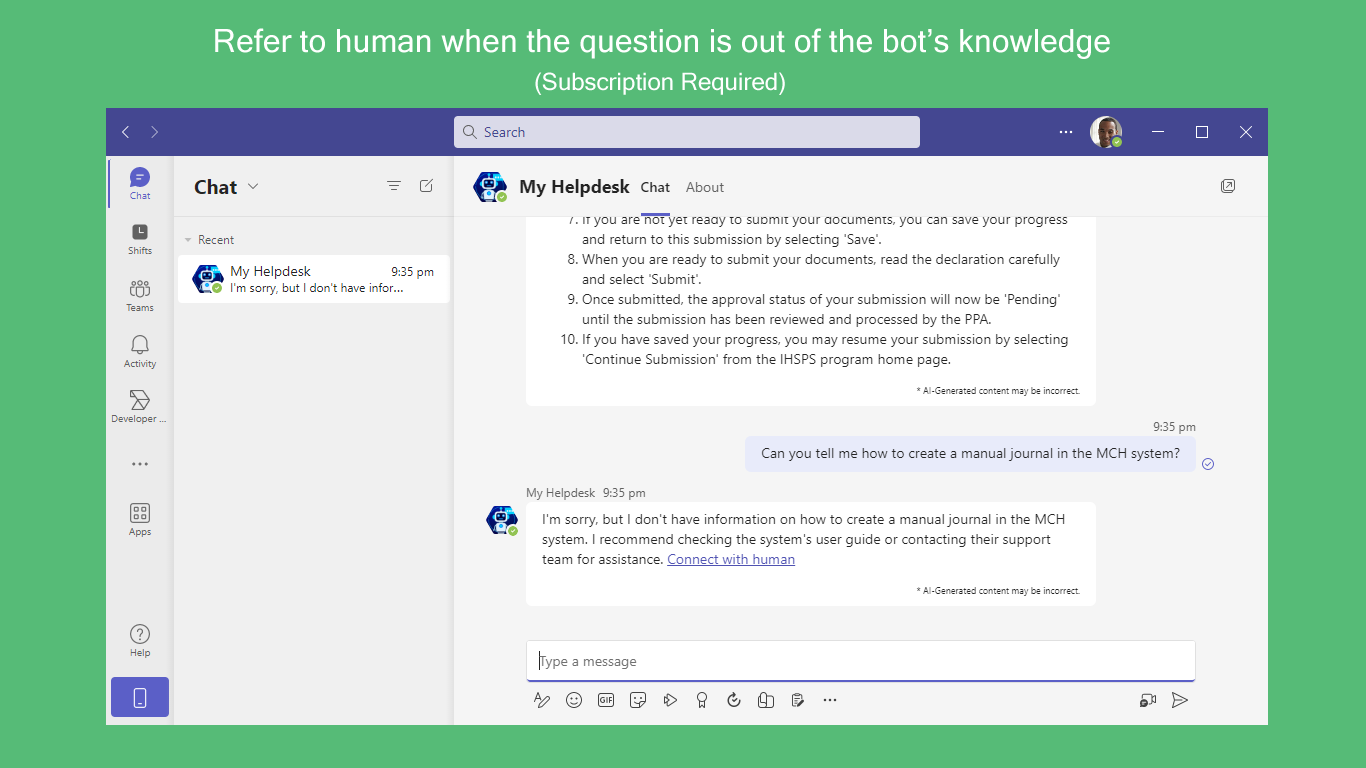Click the My Helpdesk bot avatar in header
The height and width of the screenshot is (768, 1366).
click(x=490, y=187)
